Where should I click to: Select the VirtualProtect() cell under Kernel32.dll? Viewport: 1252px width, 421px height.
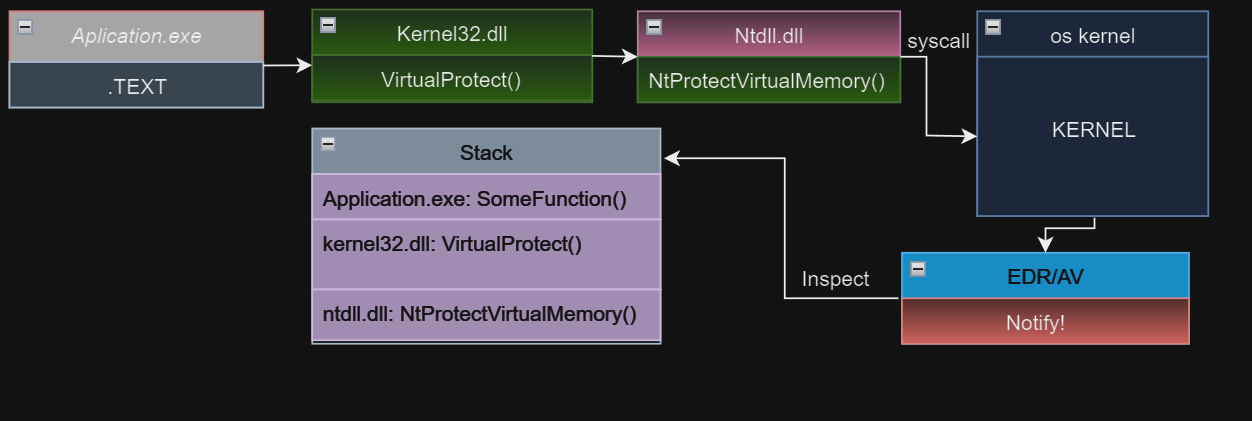point(451,80)
